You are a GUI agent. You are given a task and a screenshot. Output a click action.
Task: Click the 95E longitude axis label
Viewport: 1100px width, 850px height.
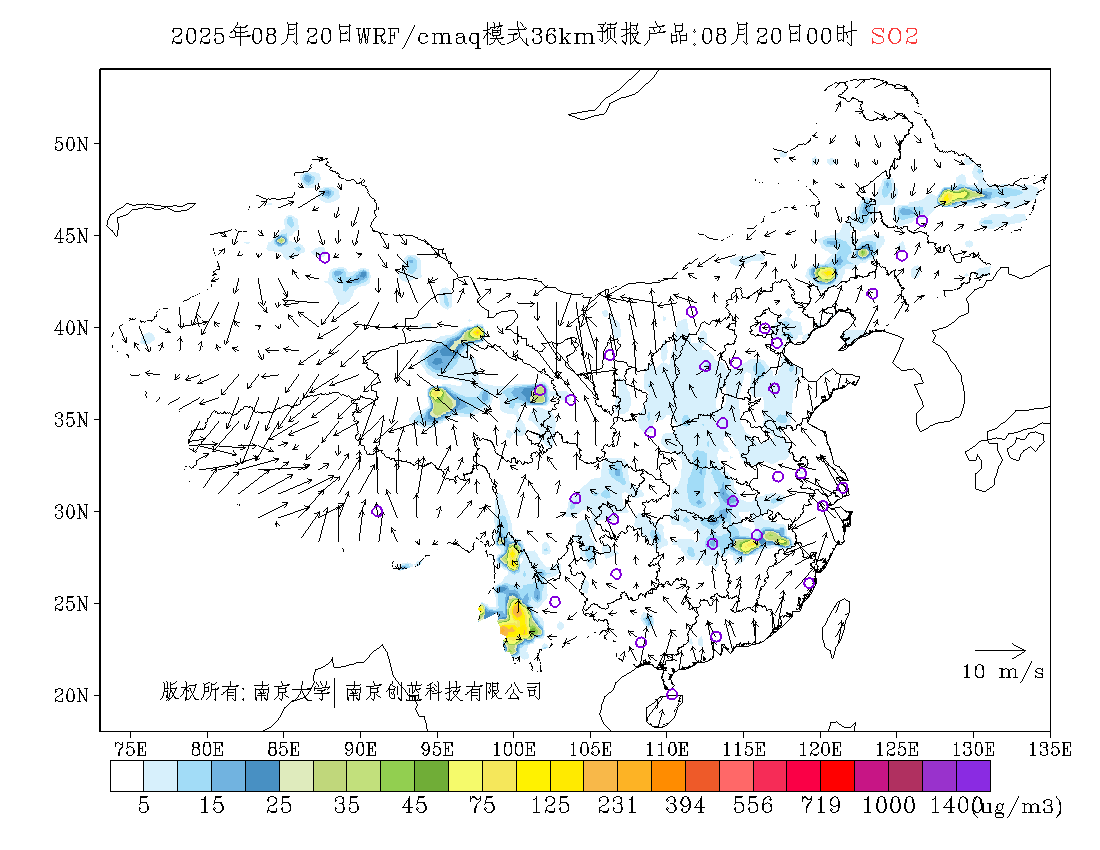[x=436, y=749]
